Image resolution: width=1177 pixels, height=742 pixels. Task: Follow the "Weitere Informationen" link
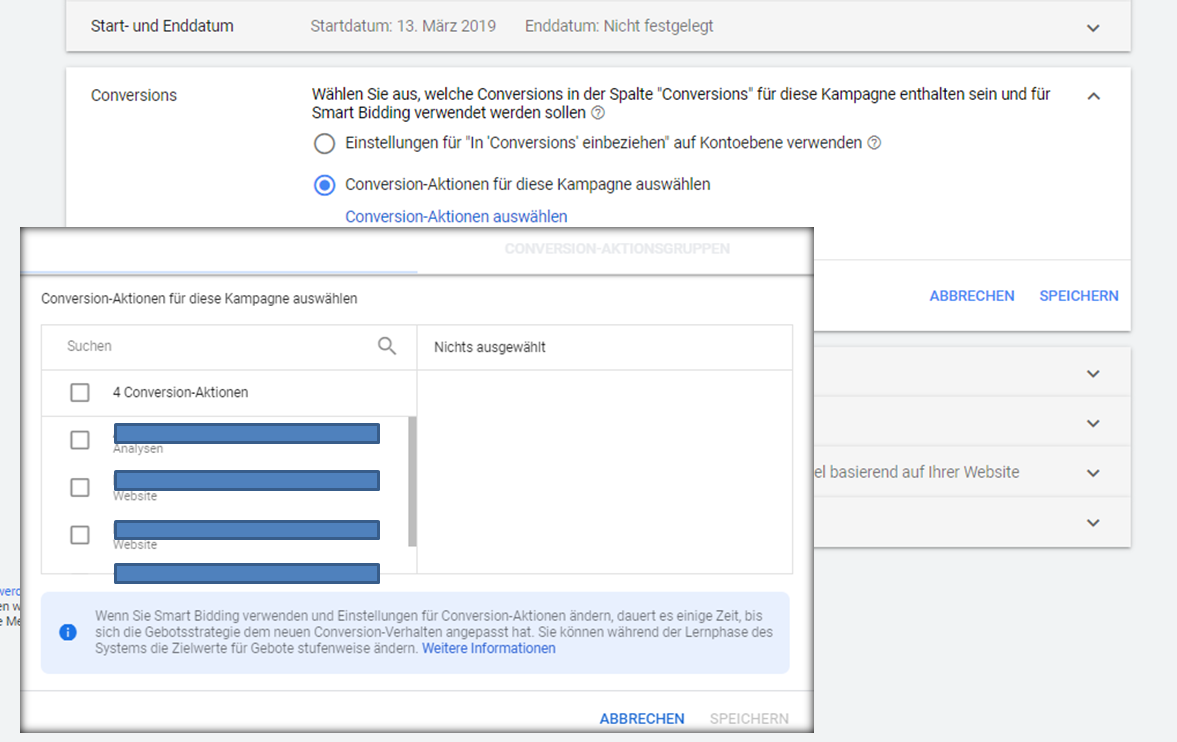[x=488, y=648]
